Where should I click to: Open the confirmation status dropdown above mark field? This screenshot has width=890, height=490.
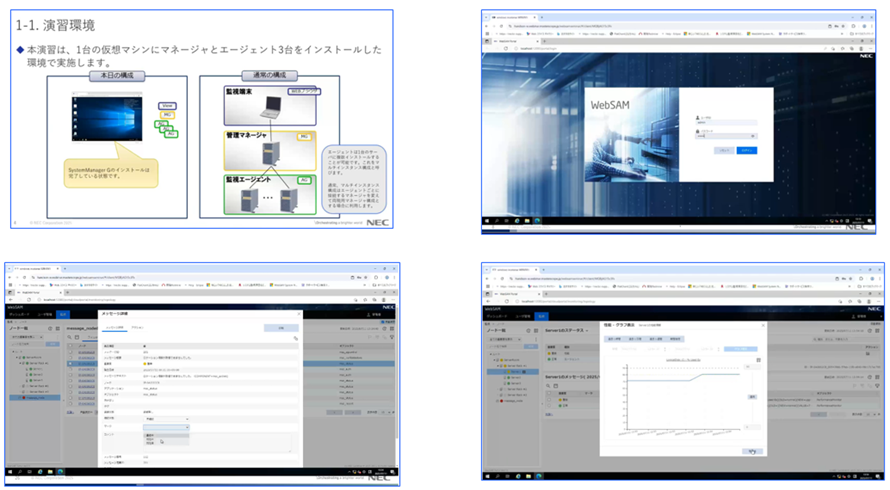coord(165,419)
